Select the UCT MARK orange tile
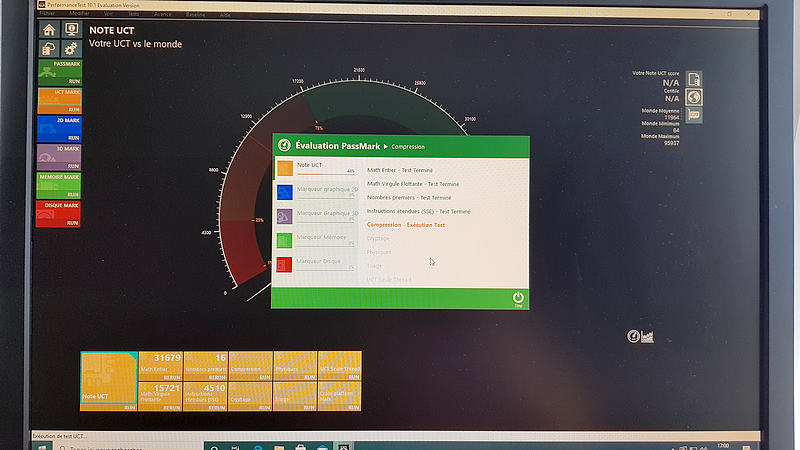 click(60, 101)
